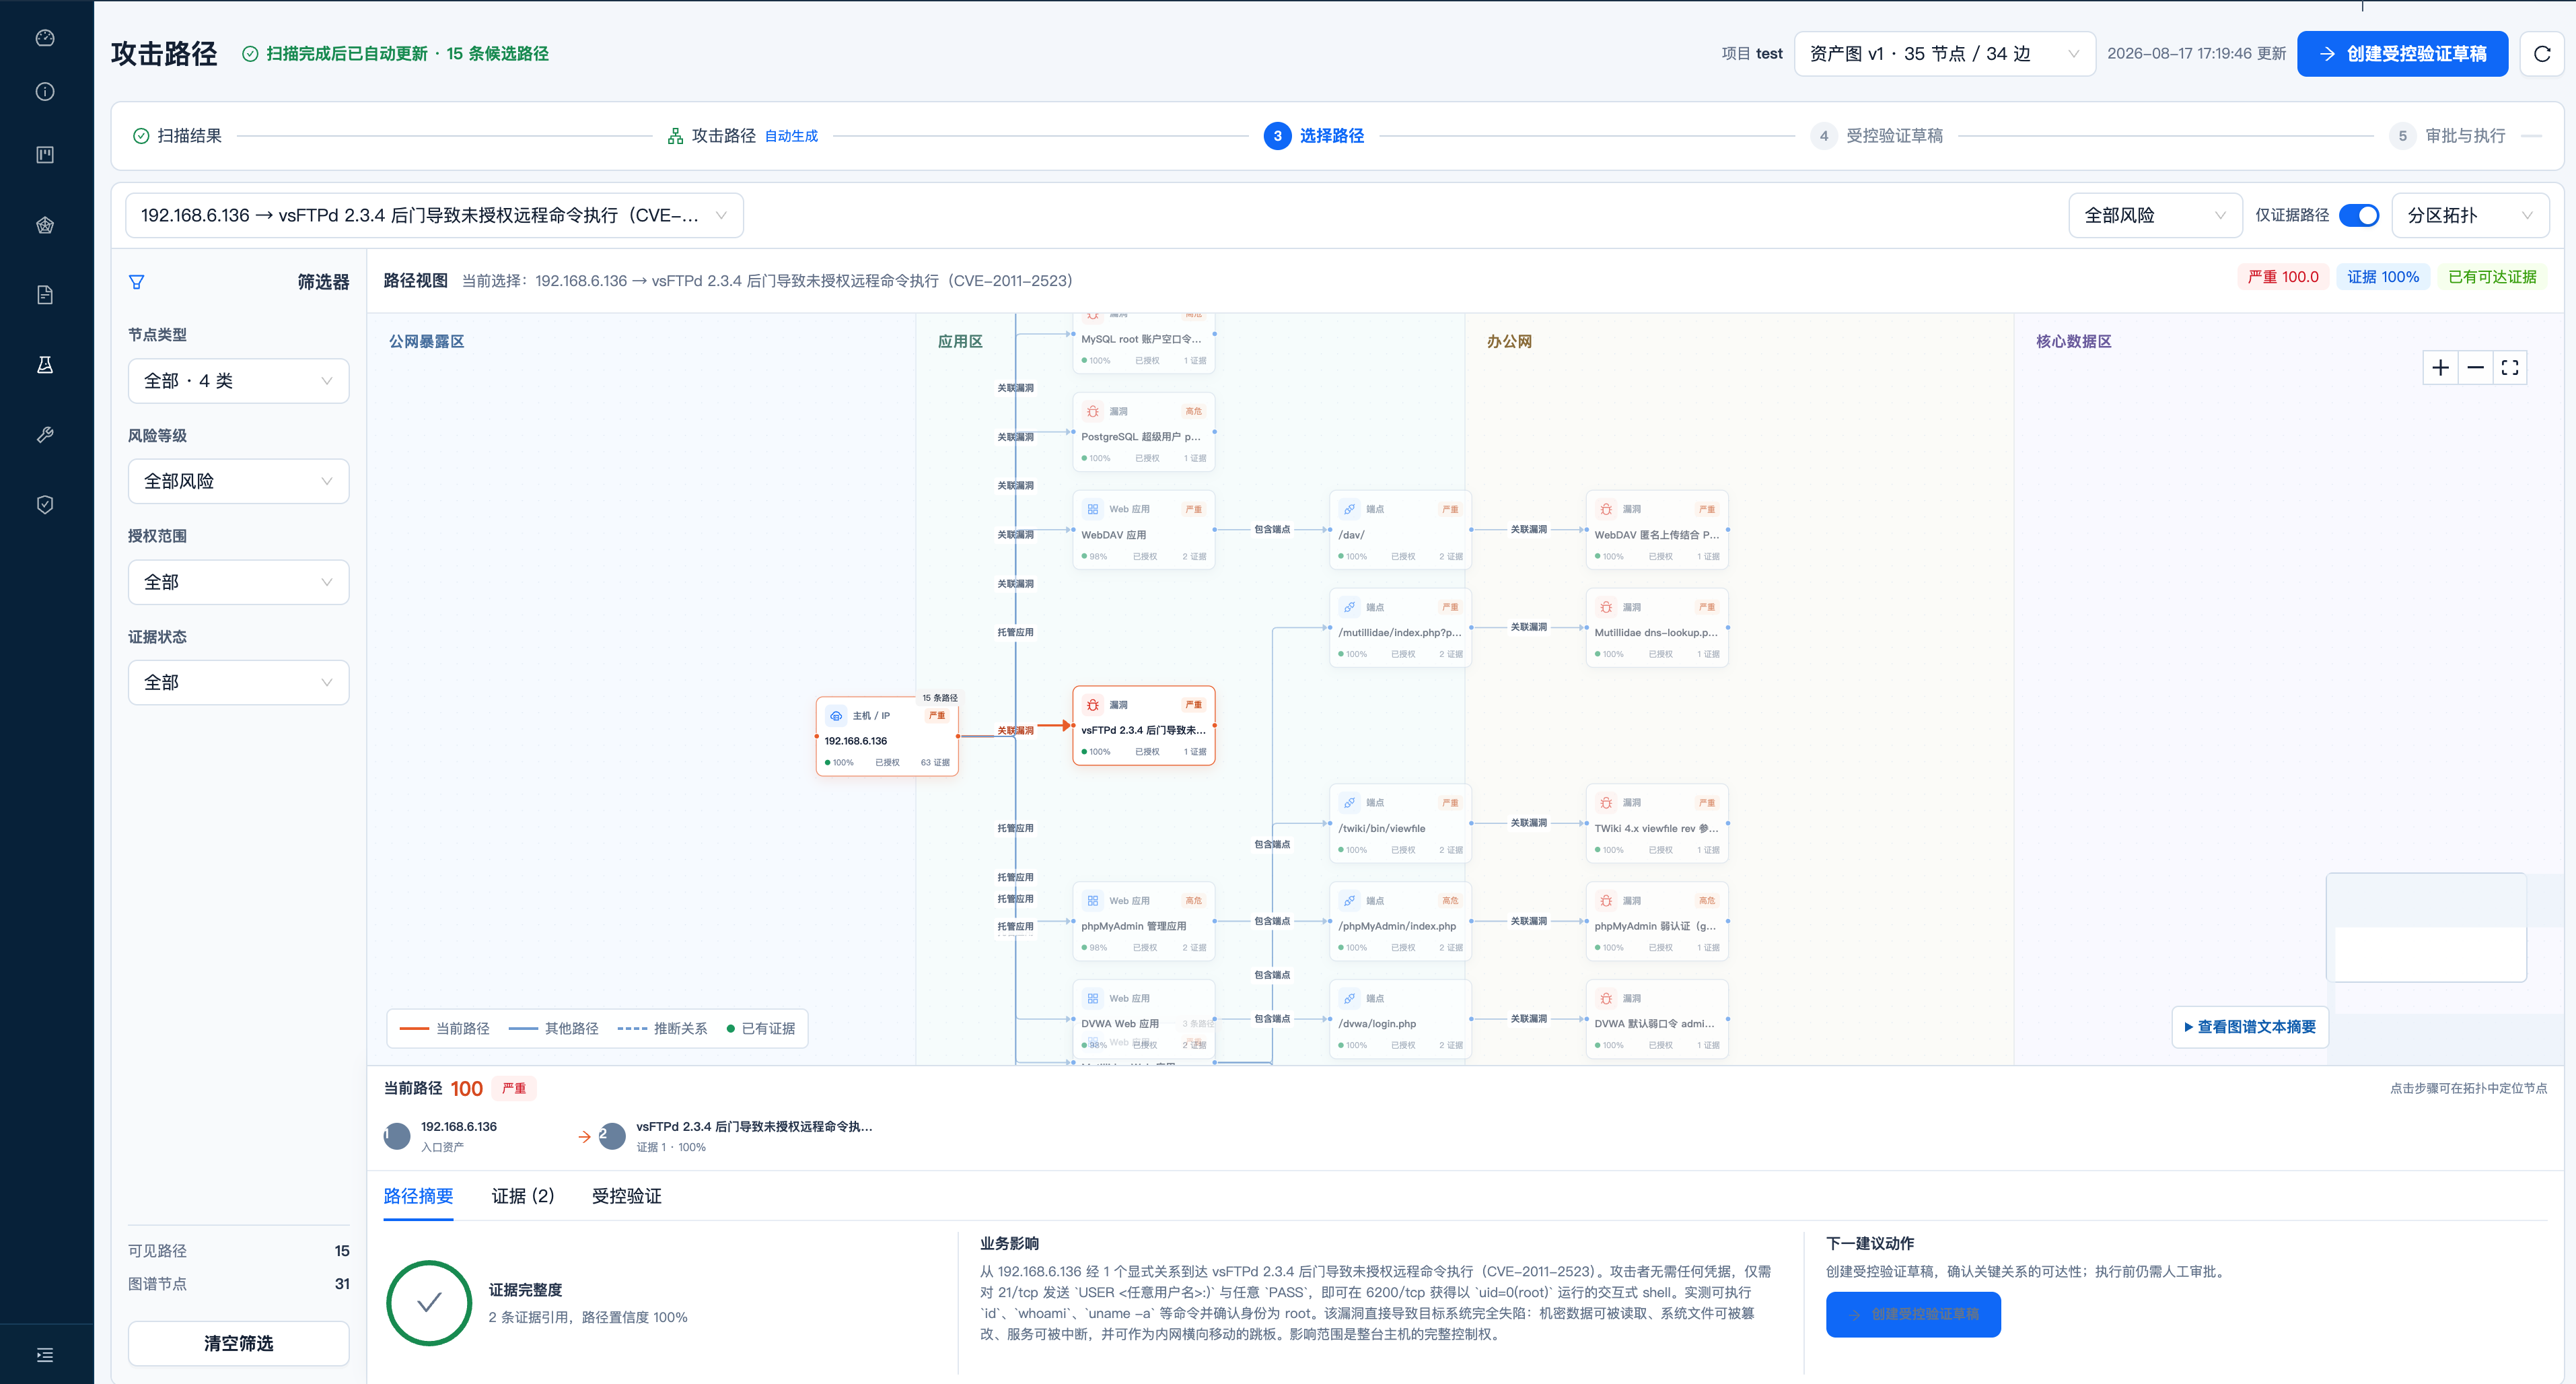The width and height of the screenshot is (2576, 1384).
Task: Click the bug icon on Mutillidae dns-lookup node
Action: (x=1606, y=607)
